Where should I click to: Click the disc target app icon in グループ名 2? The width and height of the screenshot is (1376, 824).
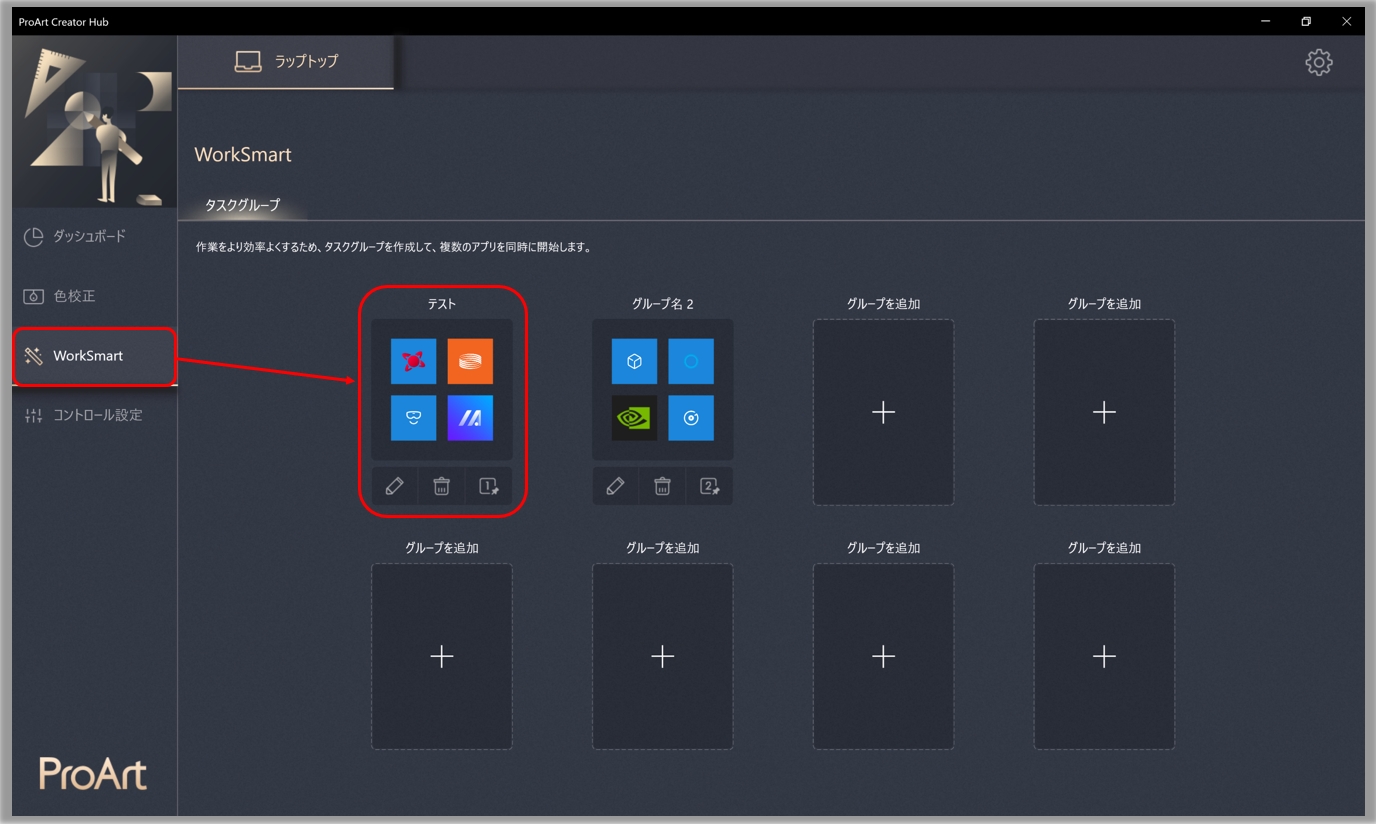click(691, 418)
